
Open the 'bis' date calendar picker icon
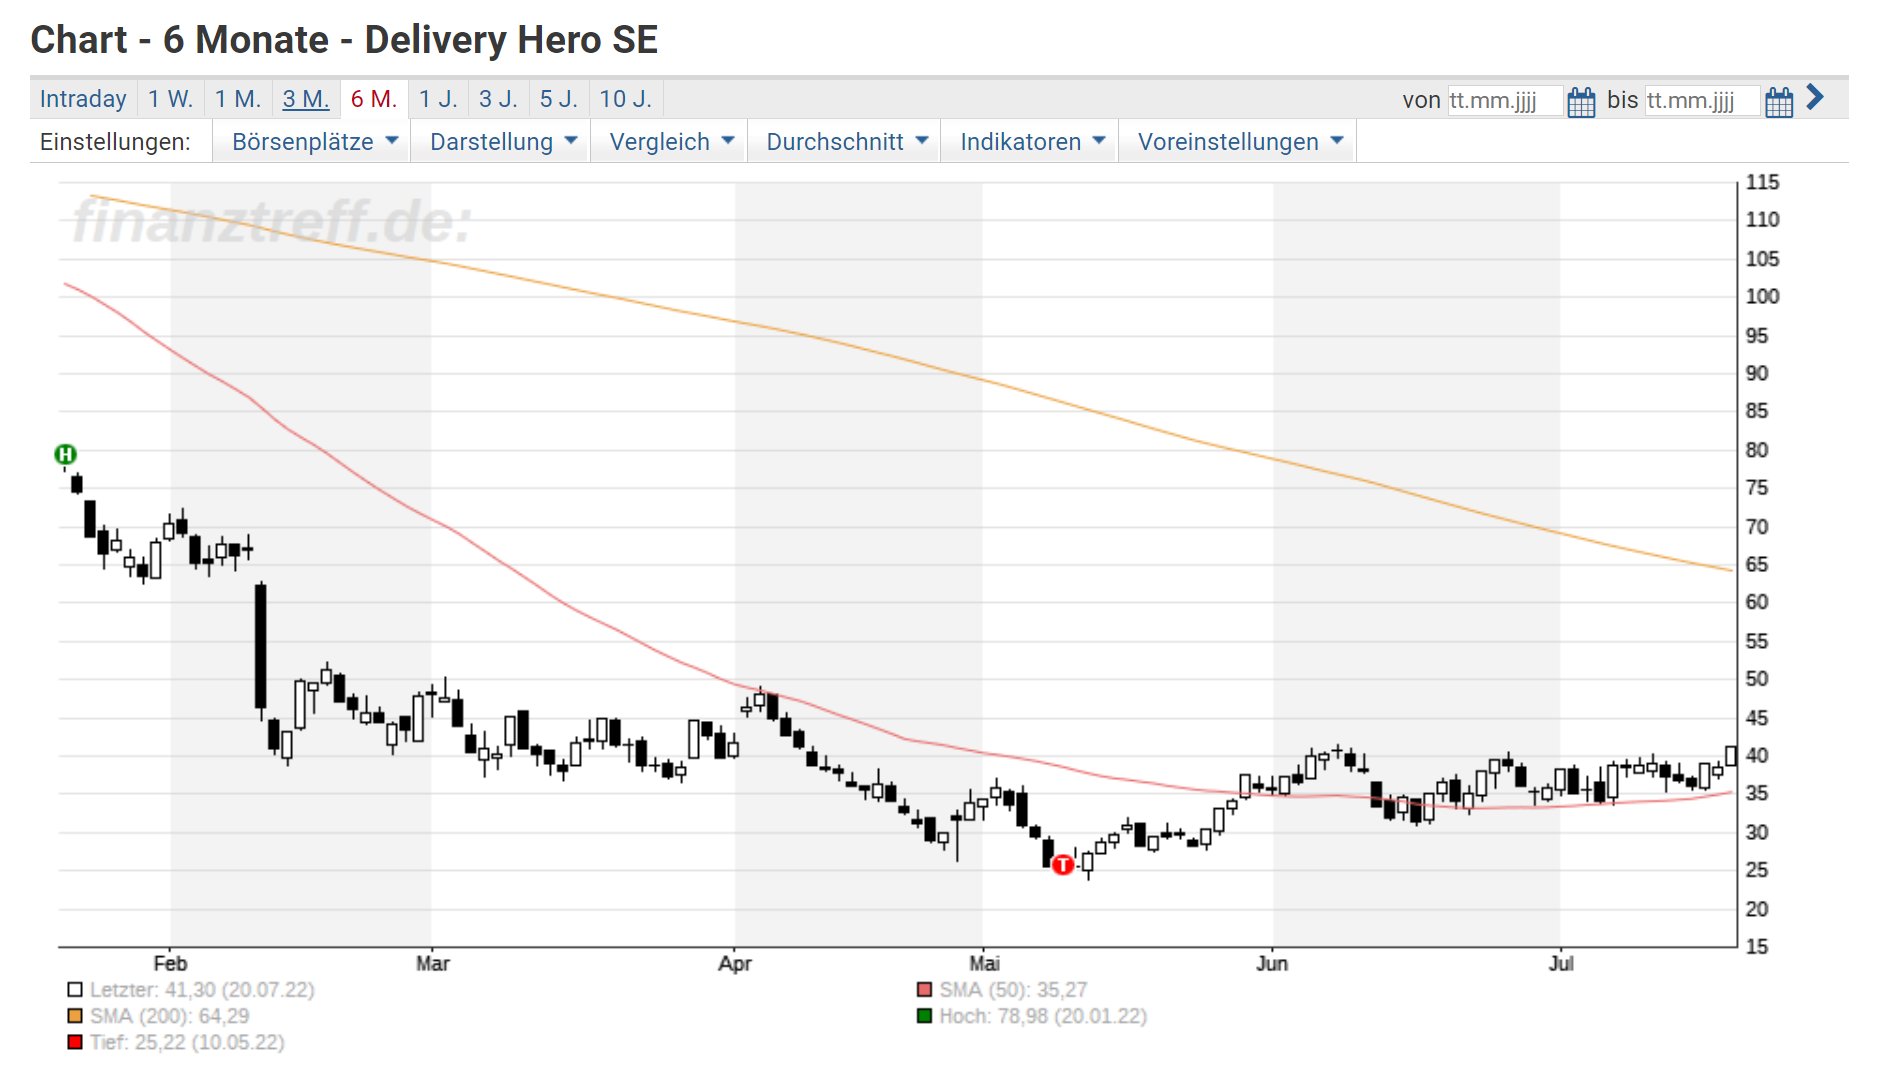point(1779,101)
